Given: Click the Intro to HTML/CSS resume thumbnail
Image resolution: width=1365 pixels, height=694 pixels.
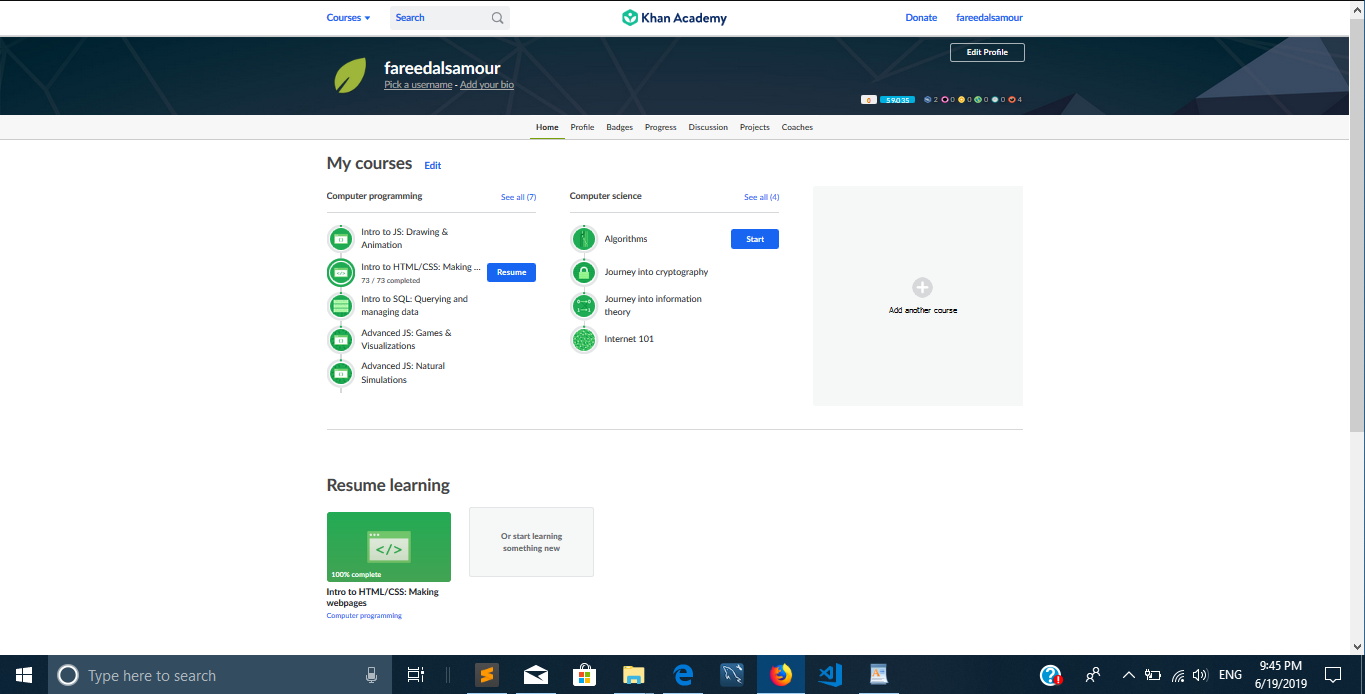Looking at the screenshot, I should [389, 546].
